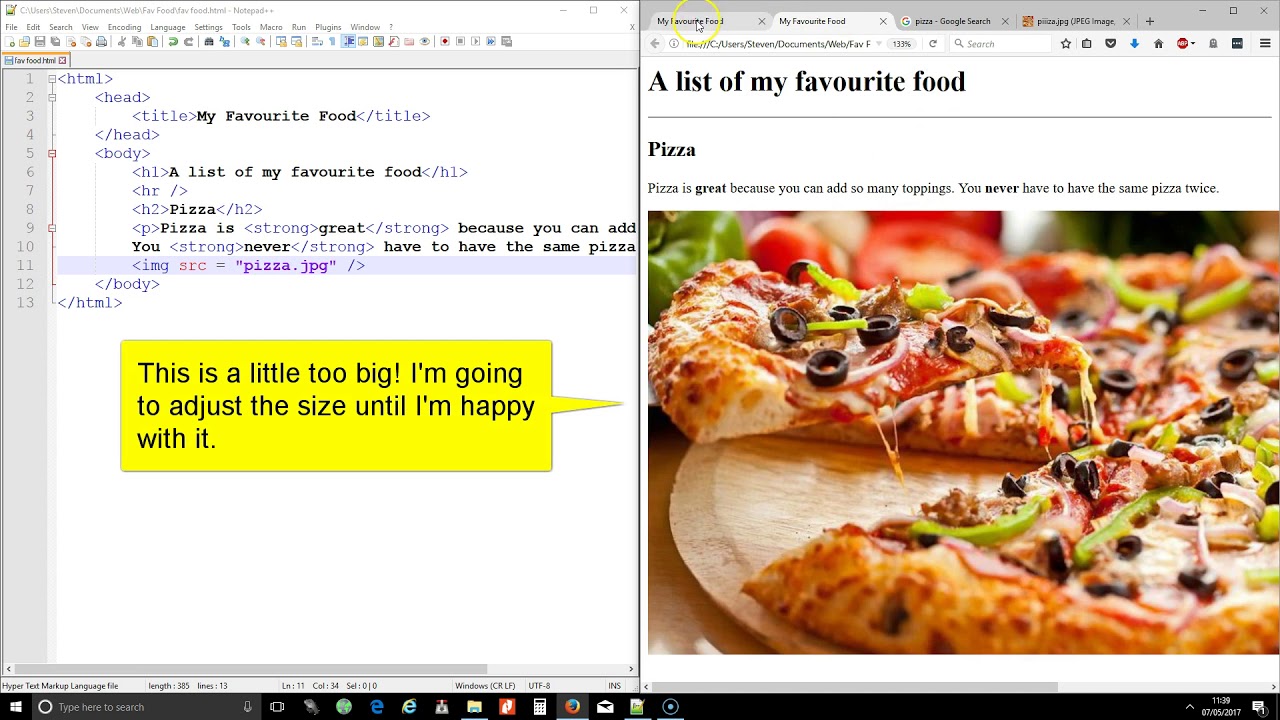Click the Windows Start button
The width and height of the screenshot is (1280, 720).
(15, 707)
